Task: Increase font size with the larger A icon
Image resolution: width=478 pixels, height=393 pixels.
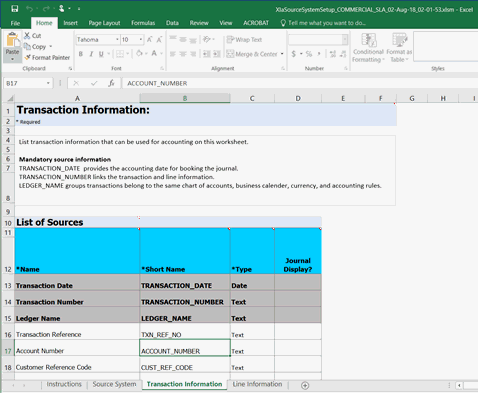Action: click(150, 40)
